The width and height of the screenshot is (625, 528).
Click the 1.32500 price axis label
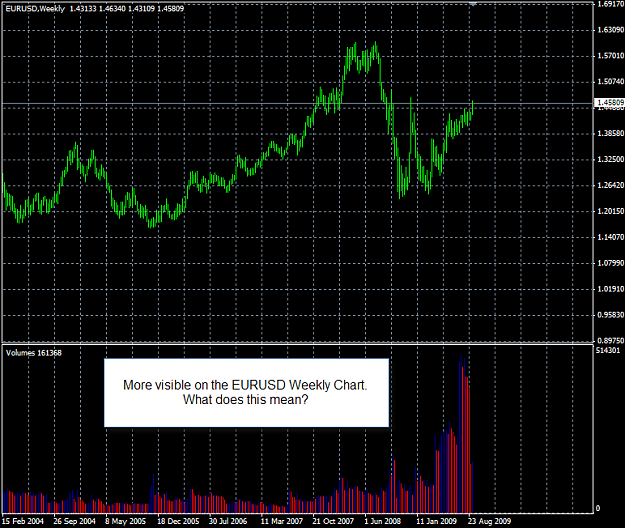(610, 159)
